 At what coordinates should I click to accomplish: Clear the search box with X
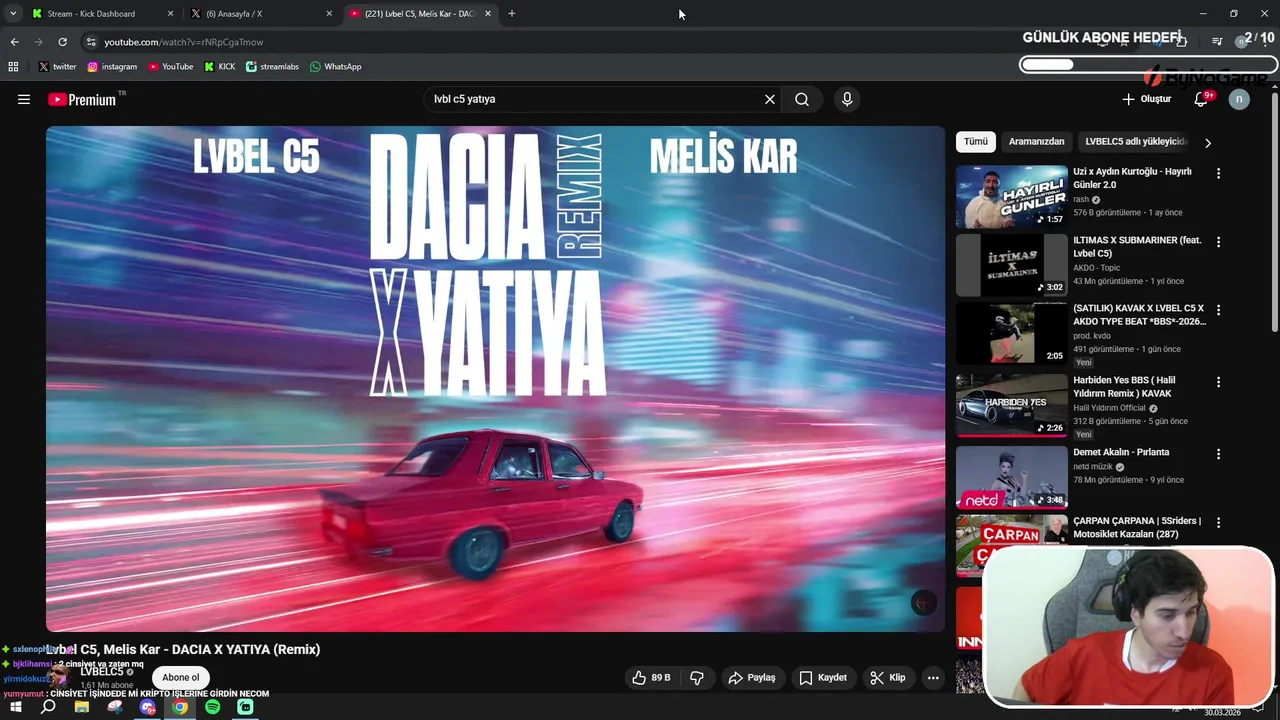coord(770,99)
